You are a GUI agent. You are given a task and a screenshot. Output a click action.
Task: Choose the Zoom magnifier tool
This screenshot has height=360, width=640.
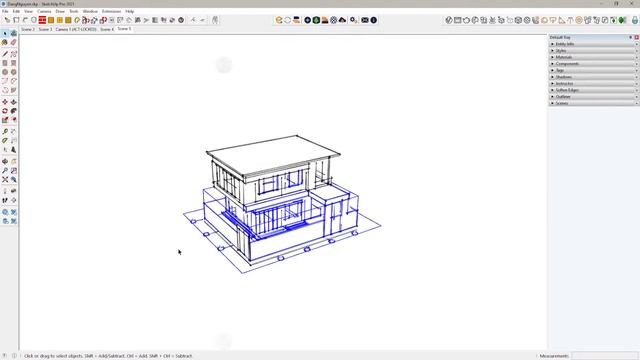[5, 170]
